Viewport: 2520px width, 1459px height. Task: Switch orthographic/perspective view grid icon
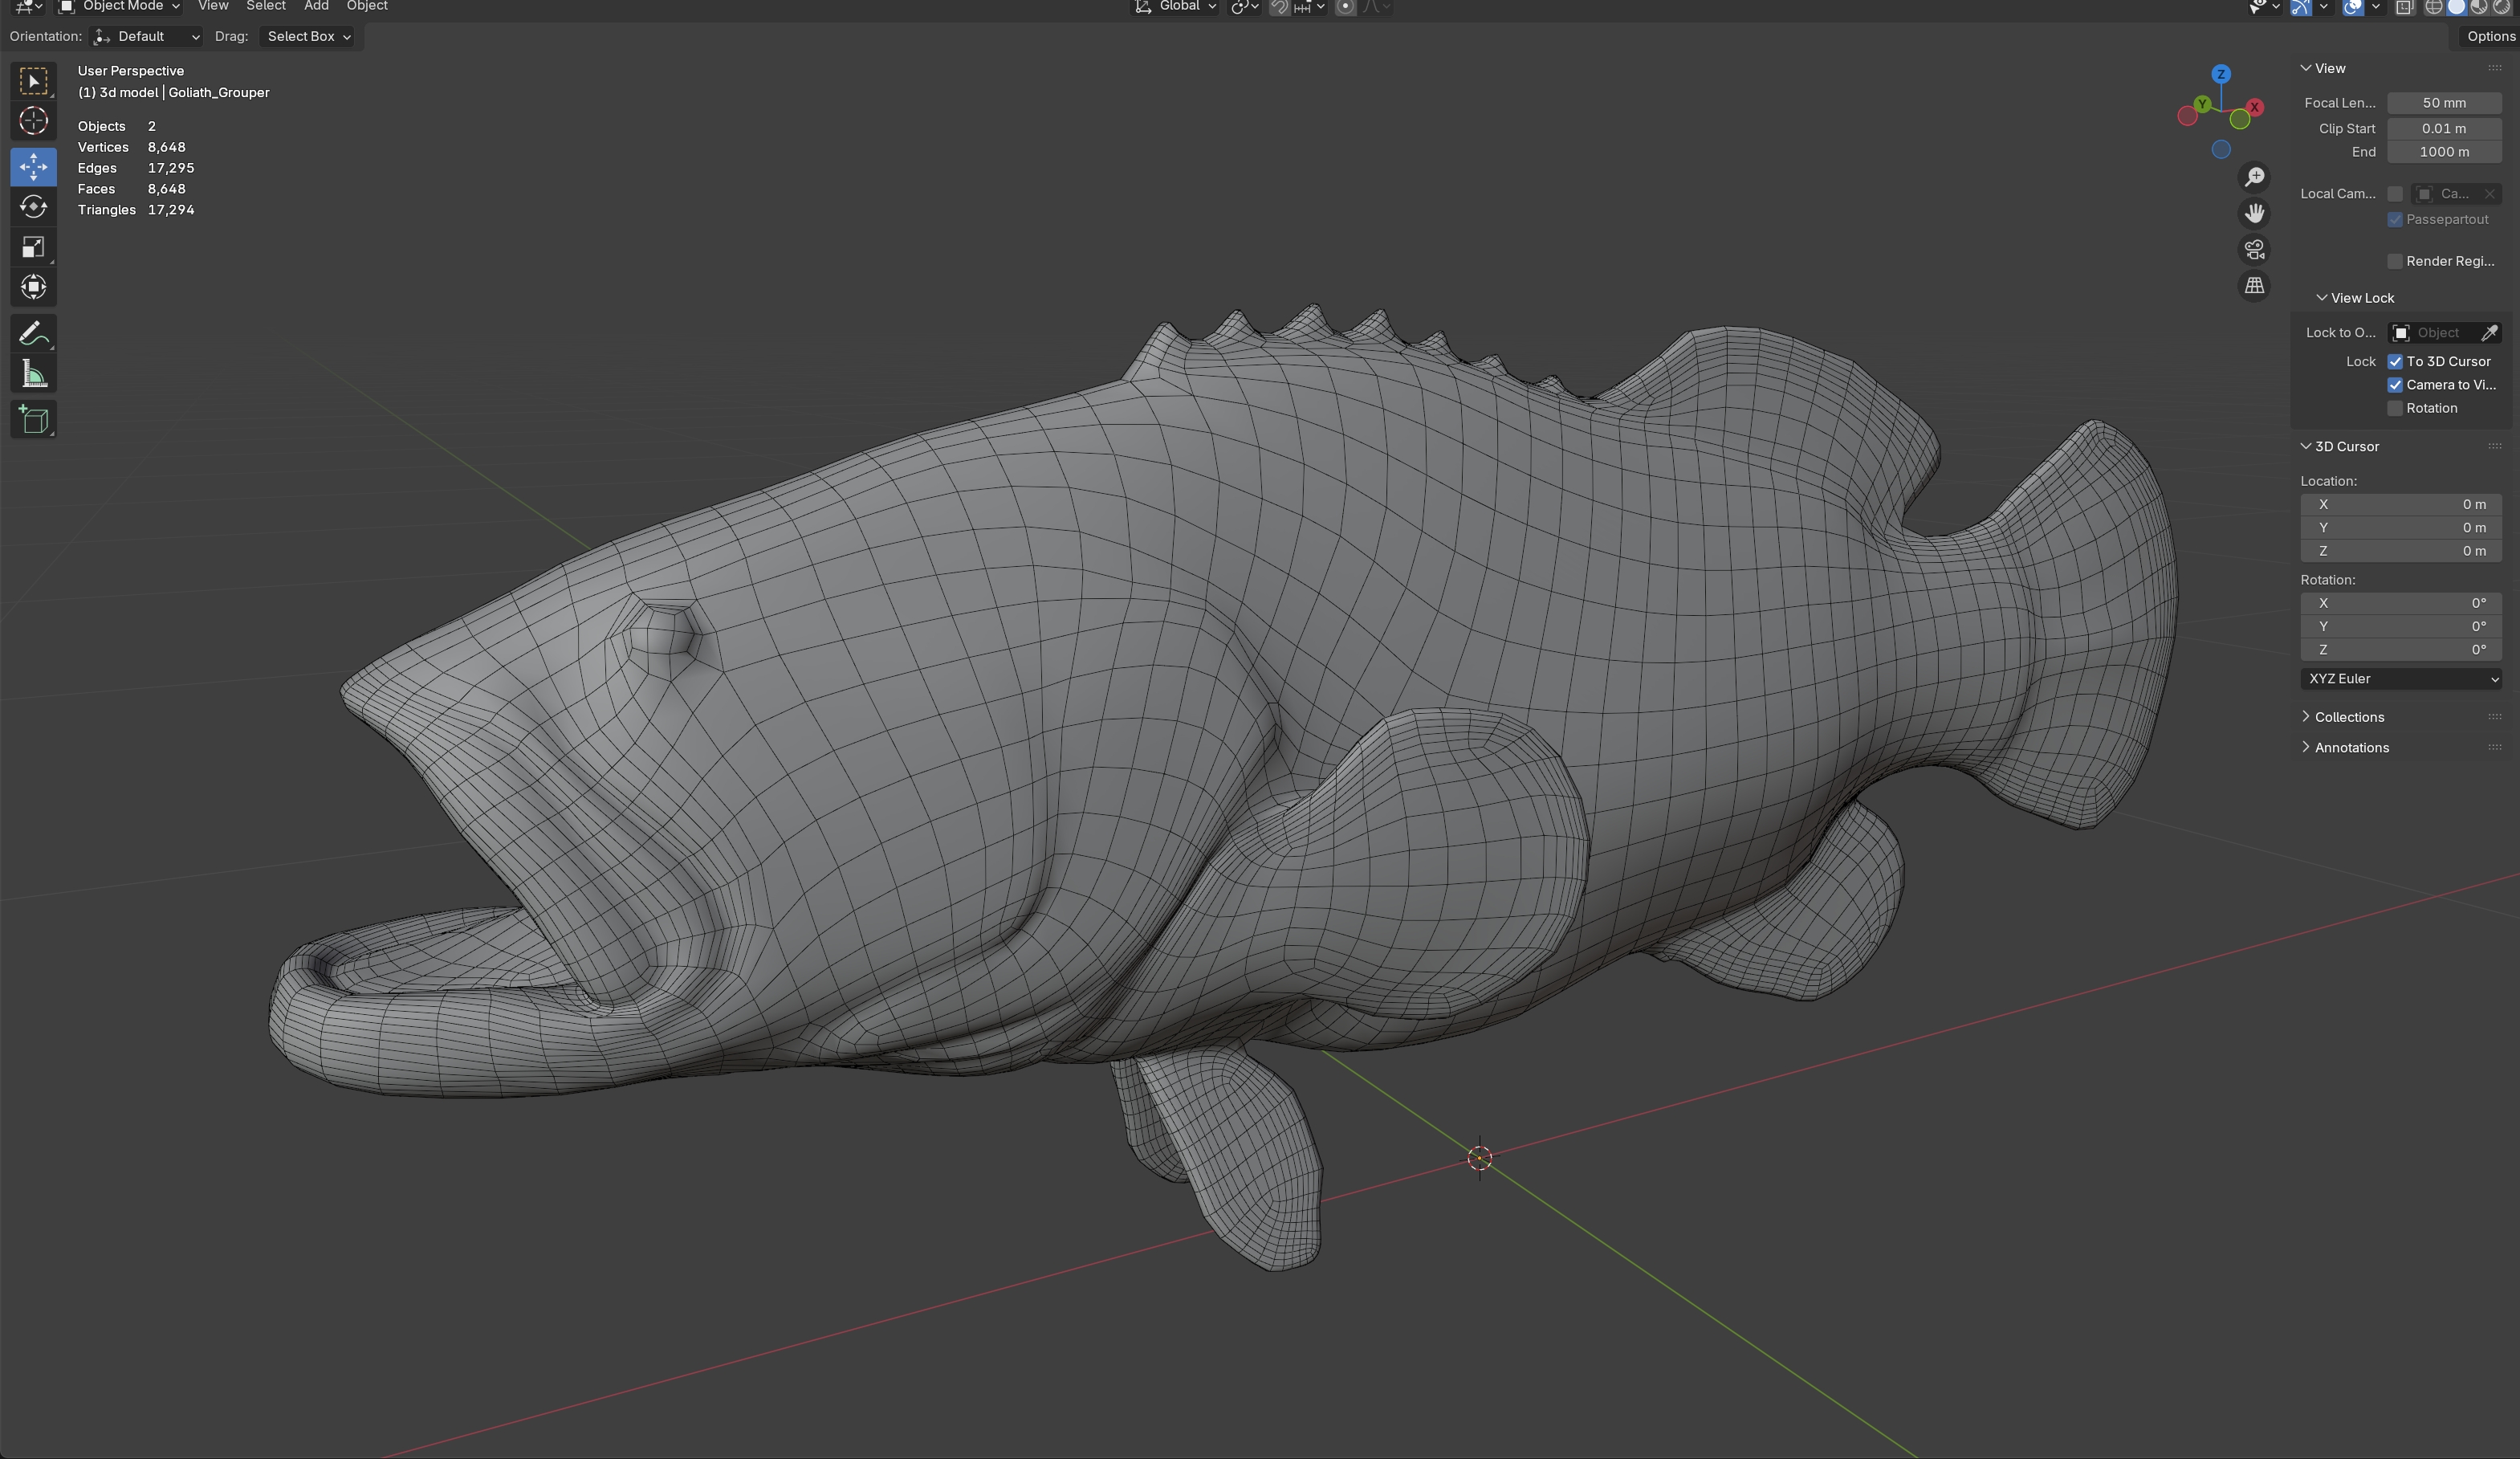[x=2254, y=286]
